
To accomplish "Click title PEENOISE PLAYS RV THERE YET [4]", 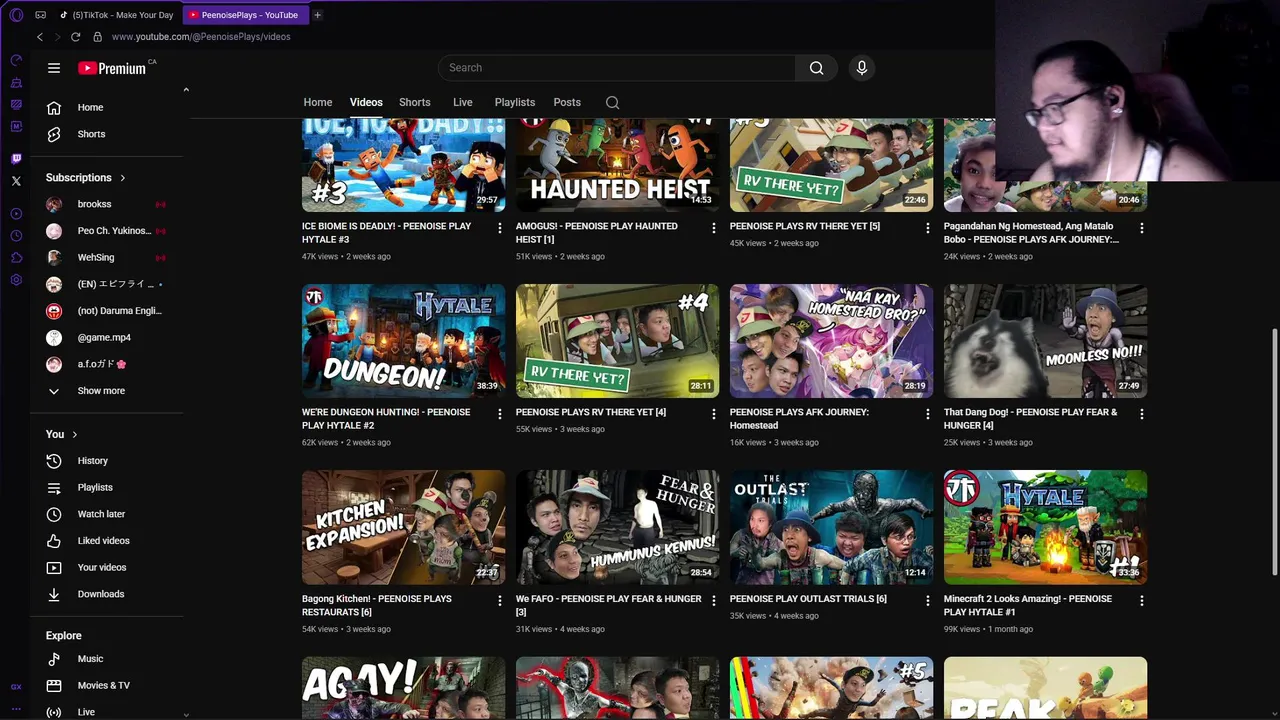I will 591,412.
